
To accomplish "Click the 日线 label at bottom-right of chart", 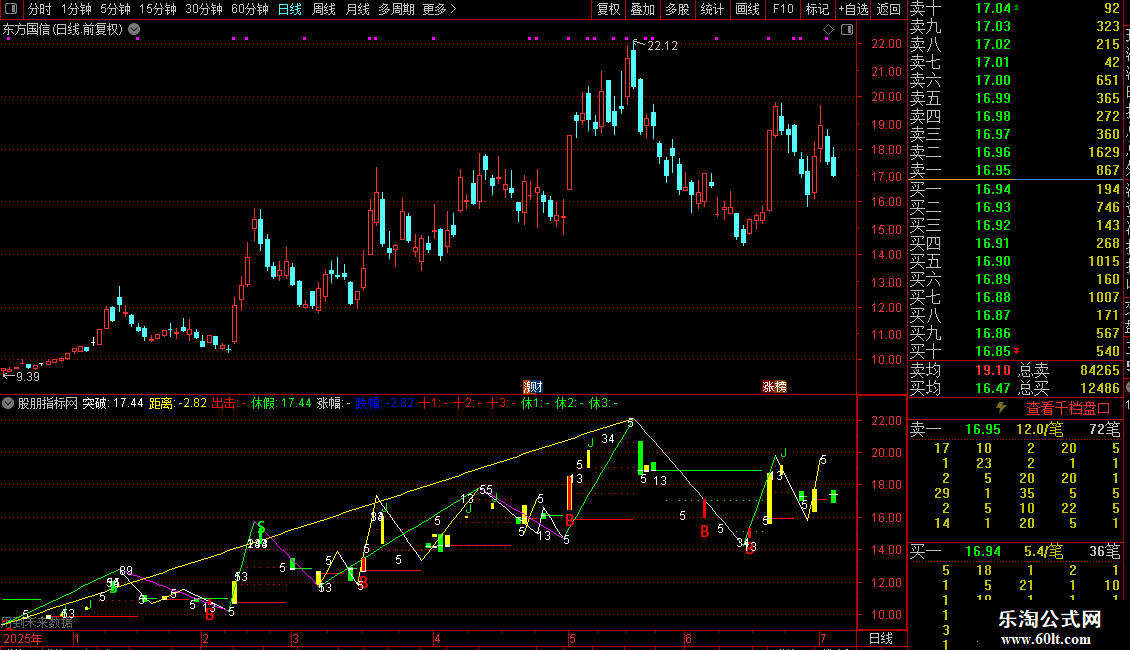I will (881, 638).
